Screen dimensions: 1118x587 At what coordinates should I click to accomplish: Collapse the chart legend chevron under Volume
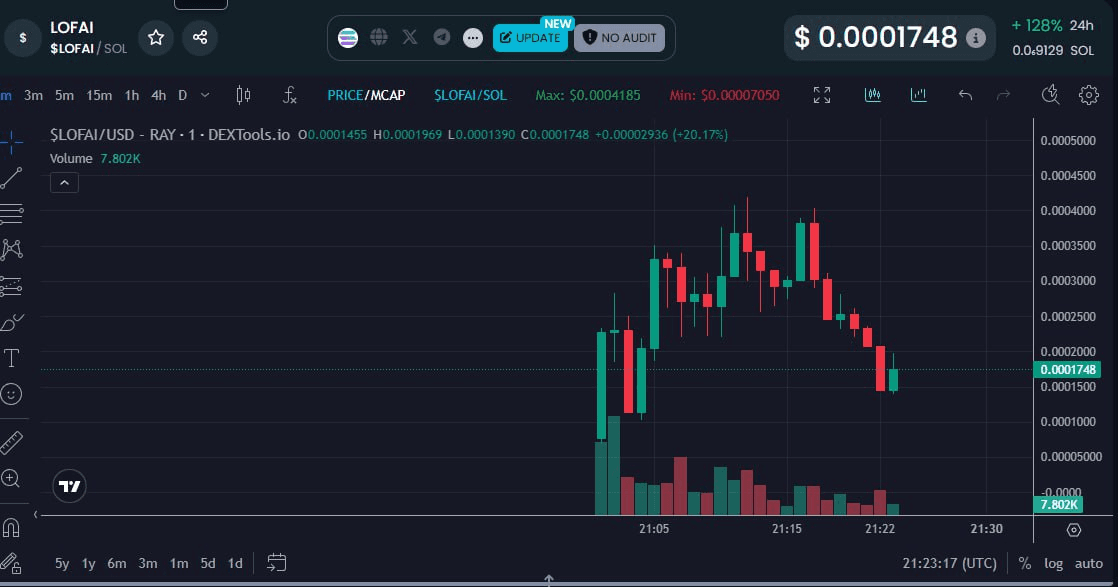tap(64, 183)
